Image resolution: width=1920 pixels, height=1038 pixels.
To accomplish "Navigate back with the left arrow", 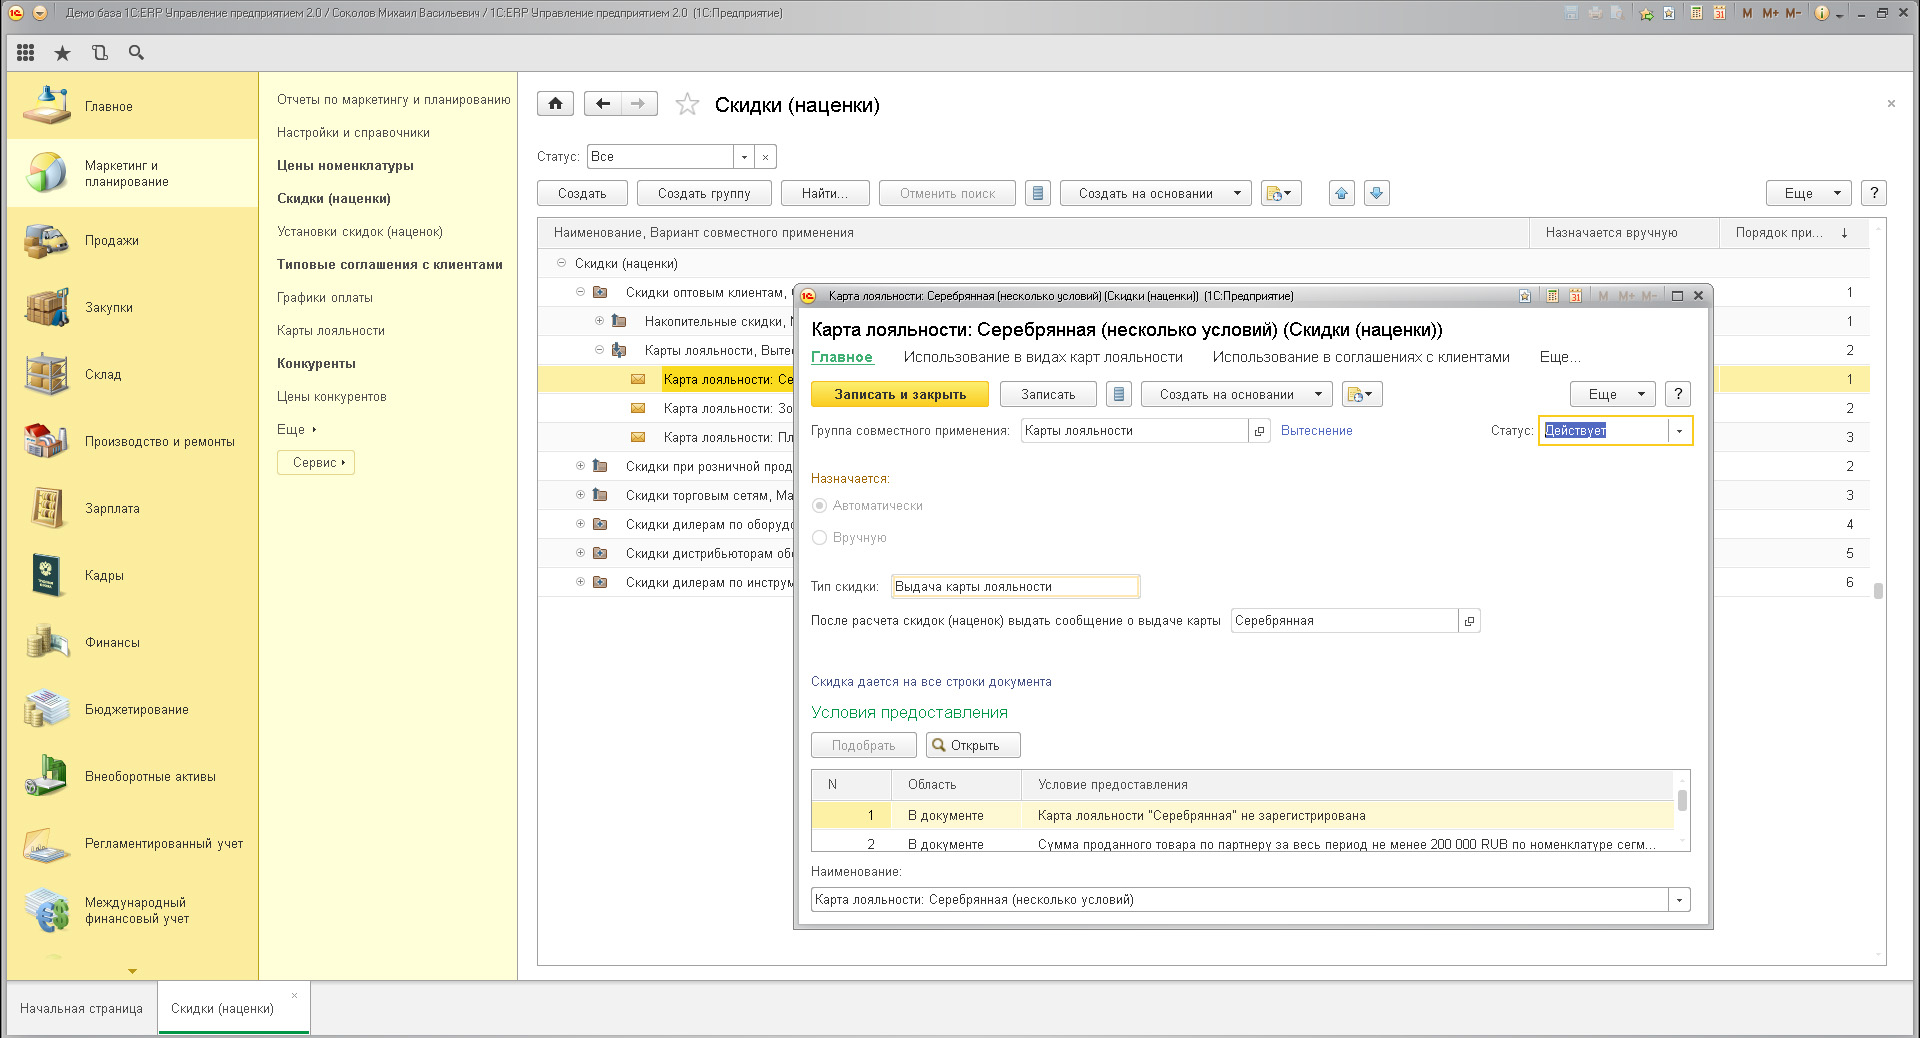I will [x=603, y=103].
